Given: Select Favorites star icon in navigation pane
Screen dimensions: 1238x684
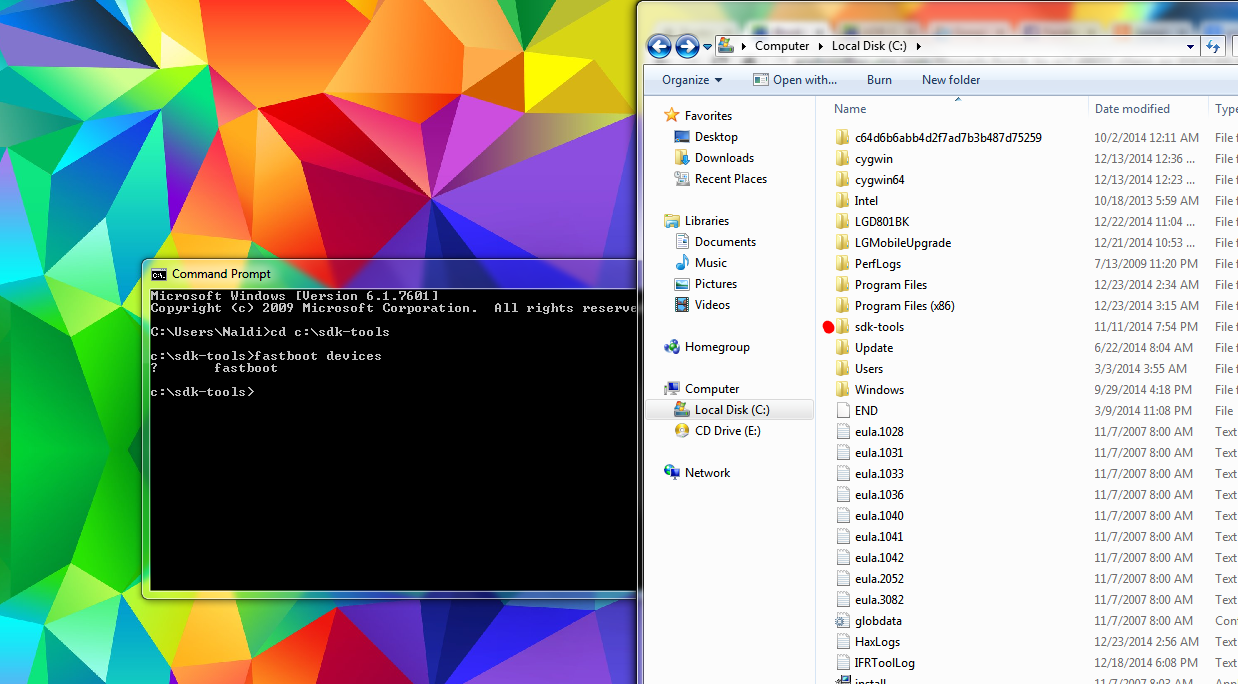Looking at the screenshot, I should (x=672, y=116).
